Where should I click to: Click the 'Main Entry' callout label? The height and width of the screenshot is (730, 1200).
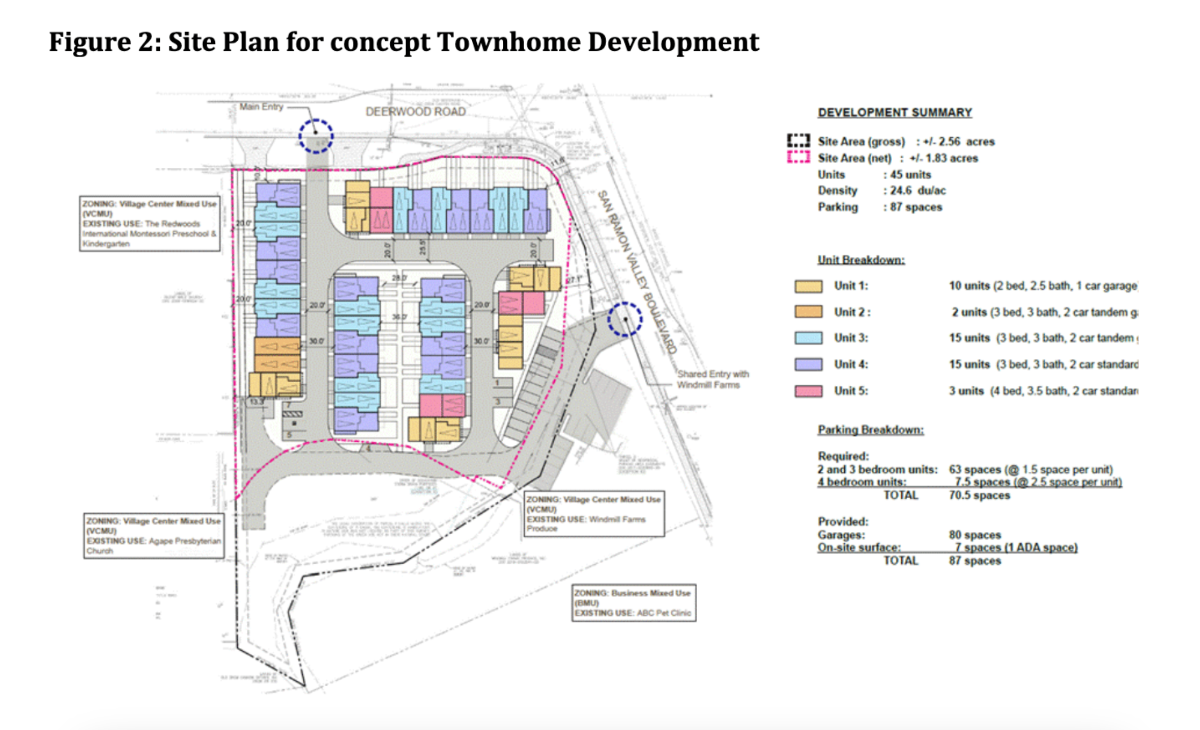262,107
